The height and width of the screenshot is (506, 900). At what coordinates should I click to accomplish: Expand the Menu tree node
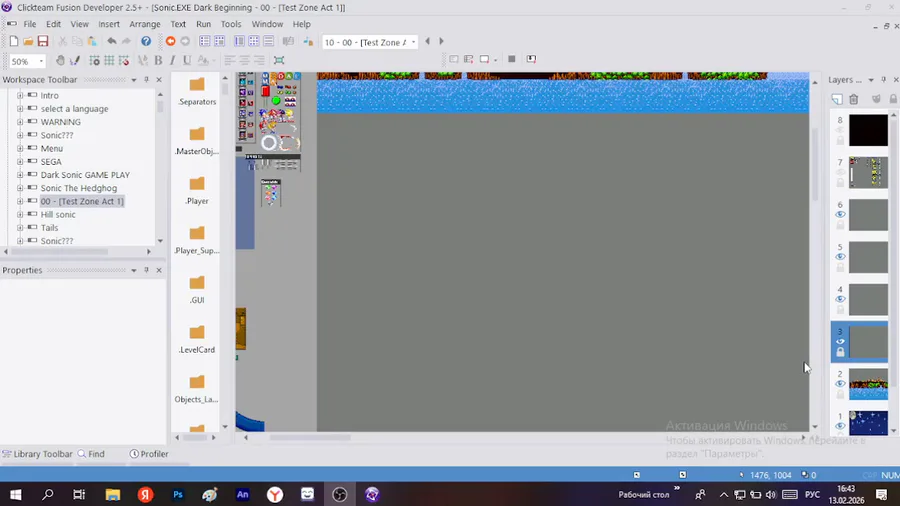tap(20, 148)
